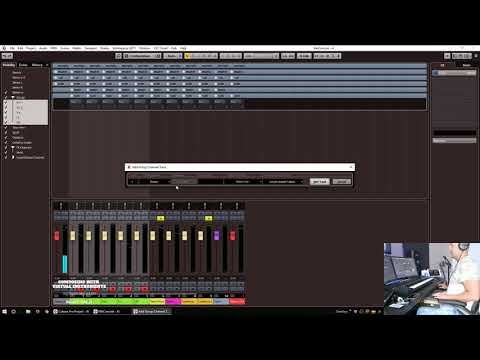
Task: Expand the FX Channels visibility folder
Action: tap(13, 147)
